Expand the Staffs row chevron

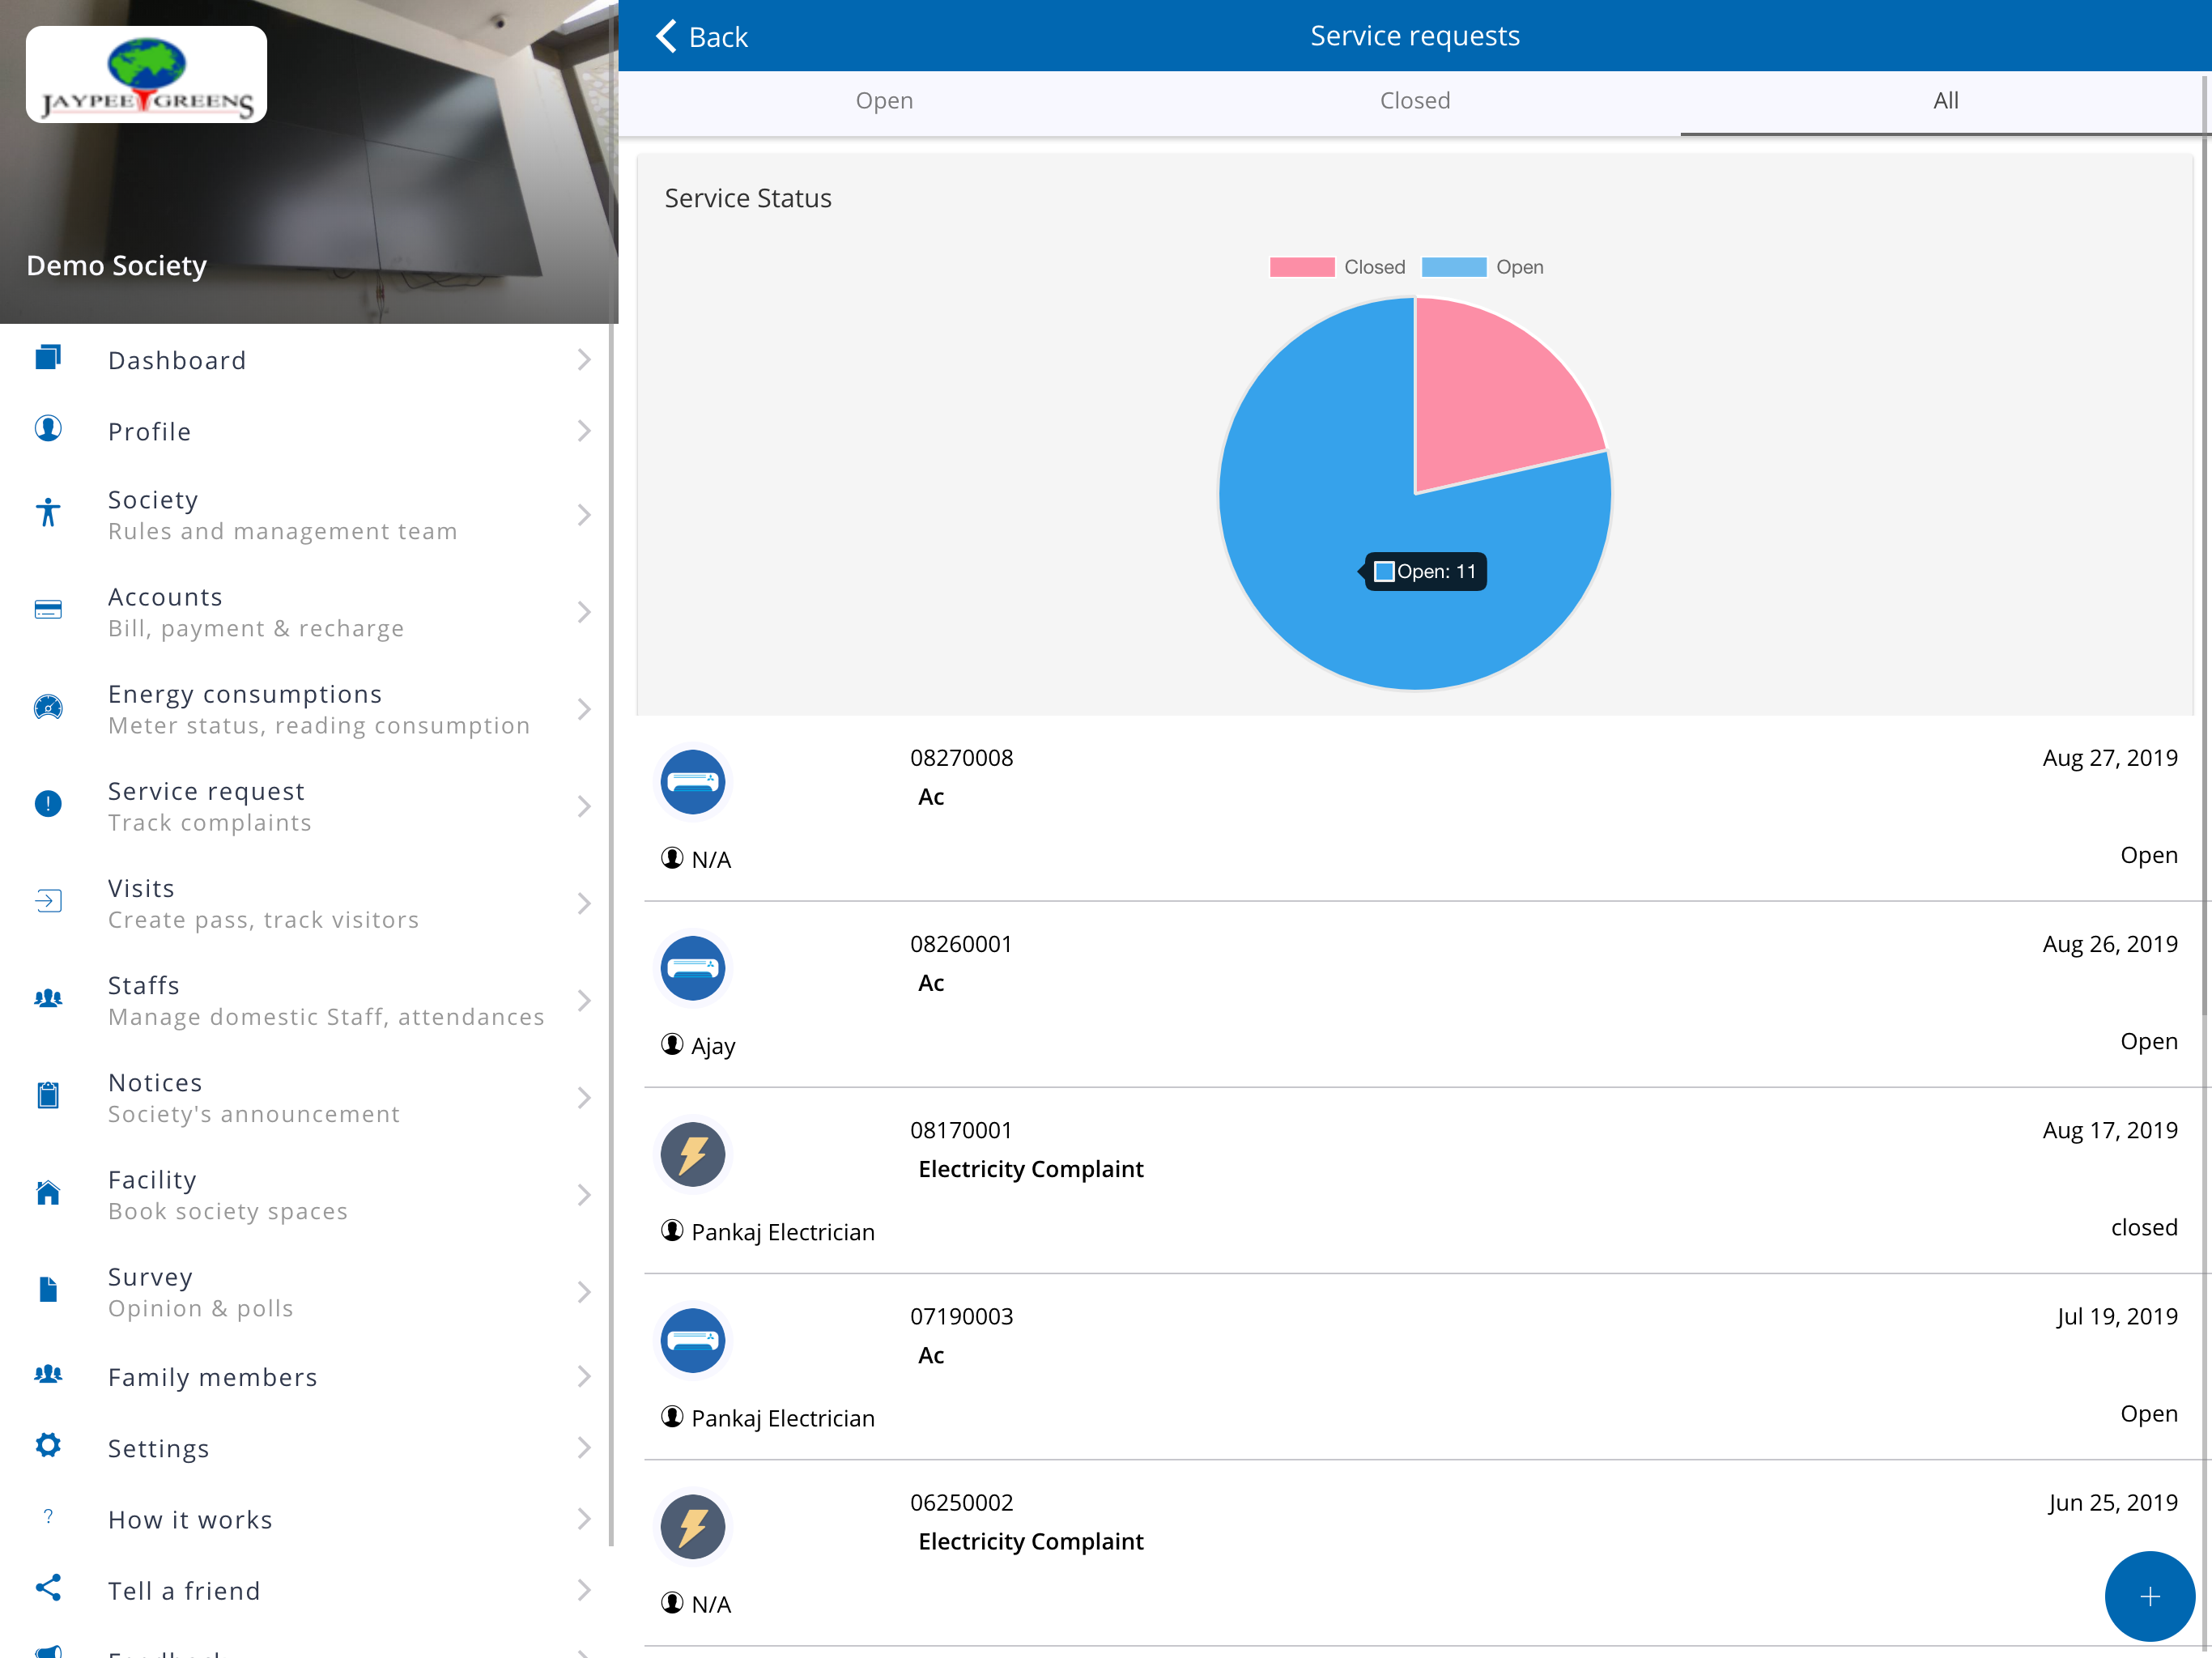(584, 1000)
